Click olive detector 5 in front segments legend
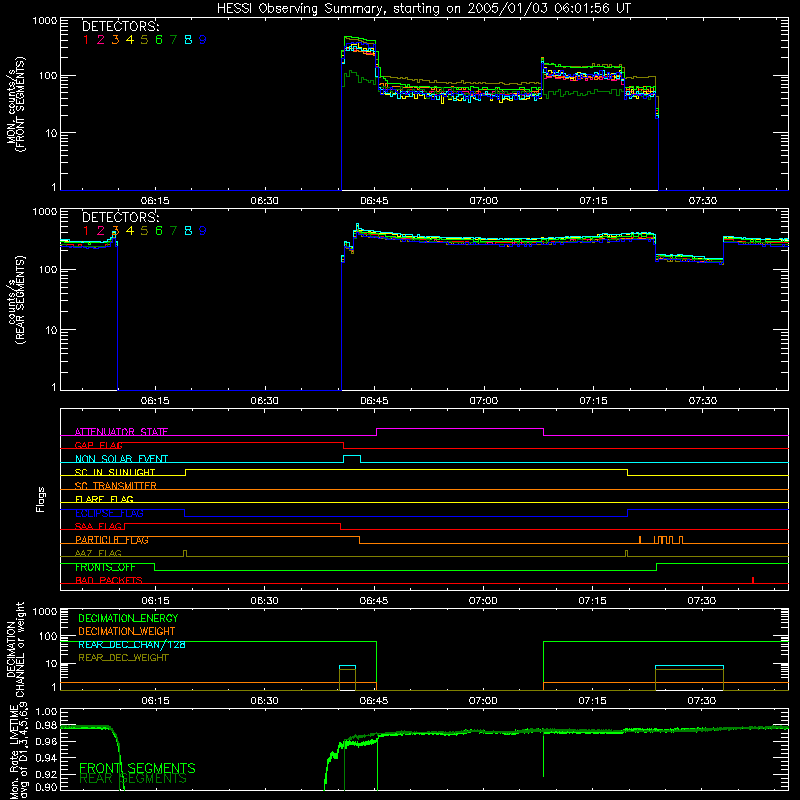Screen dimensions: 800x800 (x=144, y=40)
